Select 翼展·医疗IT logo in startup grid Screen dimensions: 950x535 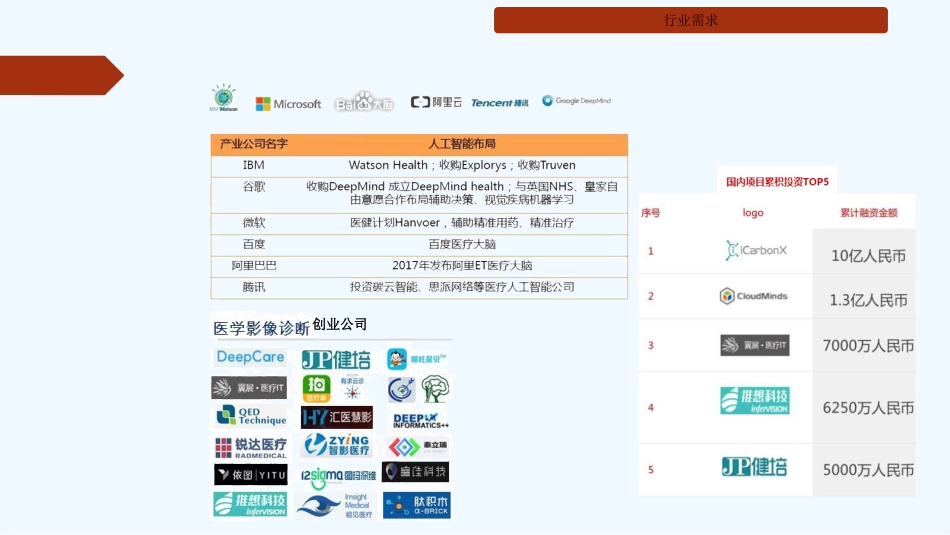249,388
